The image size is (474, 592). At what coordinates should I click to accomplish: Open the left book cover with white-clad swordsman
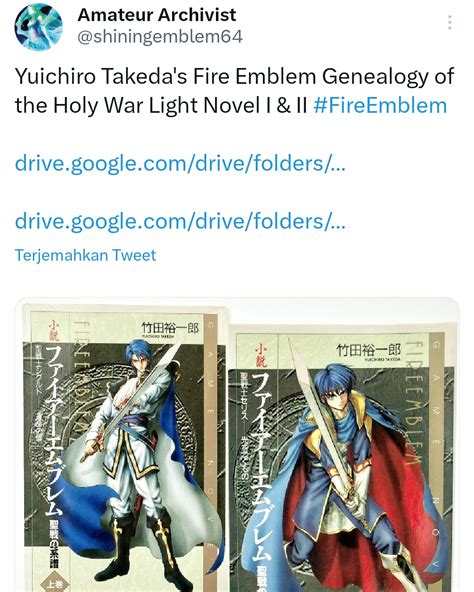(x=125, y=447)
